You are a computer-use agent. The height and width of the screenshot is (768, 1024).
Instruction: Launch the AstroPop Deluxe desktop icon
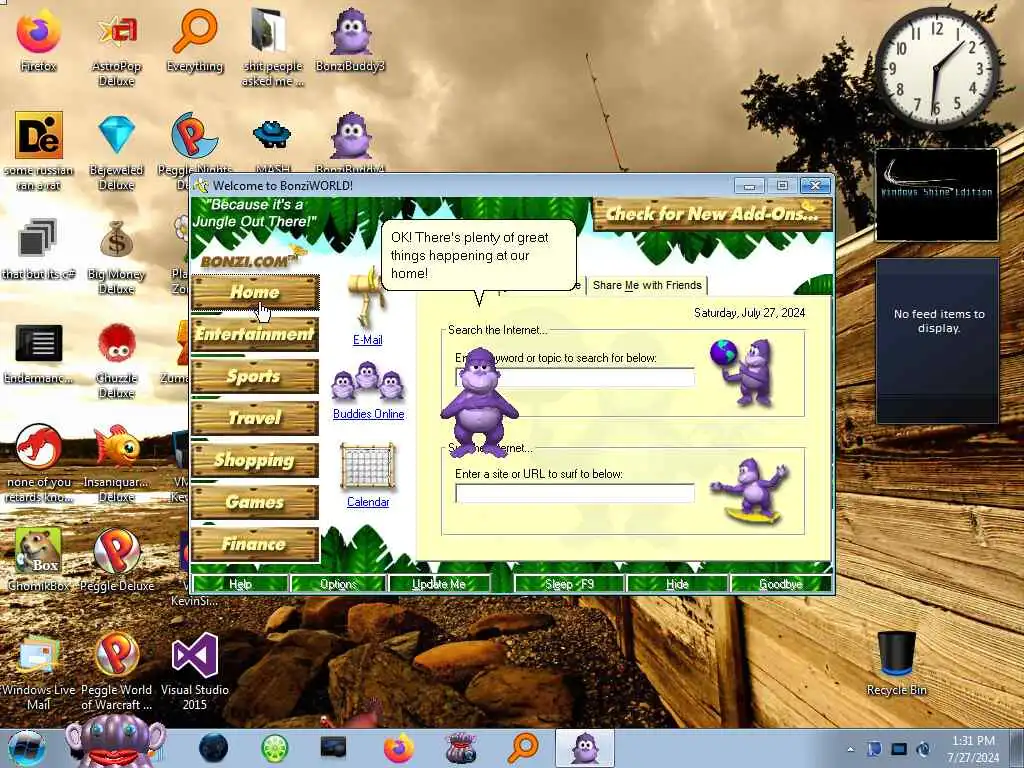pyautogui.click(x=116, y=47)
